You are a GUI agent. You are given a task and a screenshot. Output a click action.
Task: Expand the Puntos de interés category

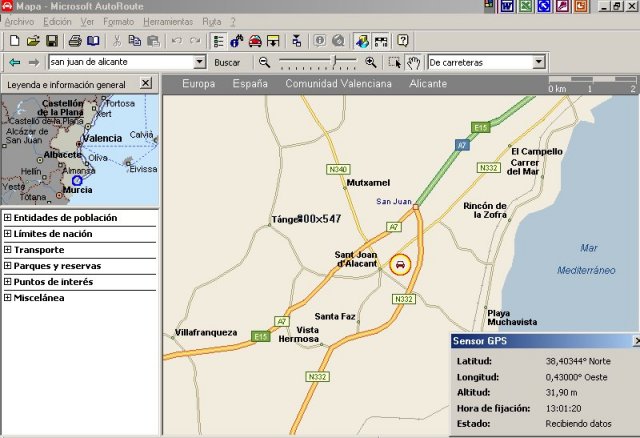(8, 282)
